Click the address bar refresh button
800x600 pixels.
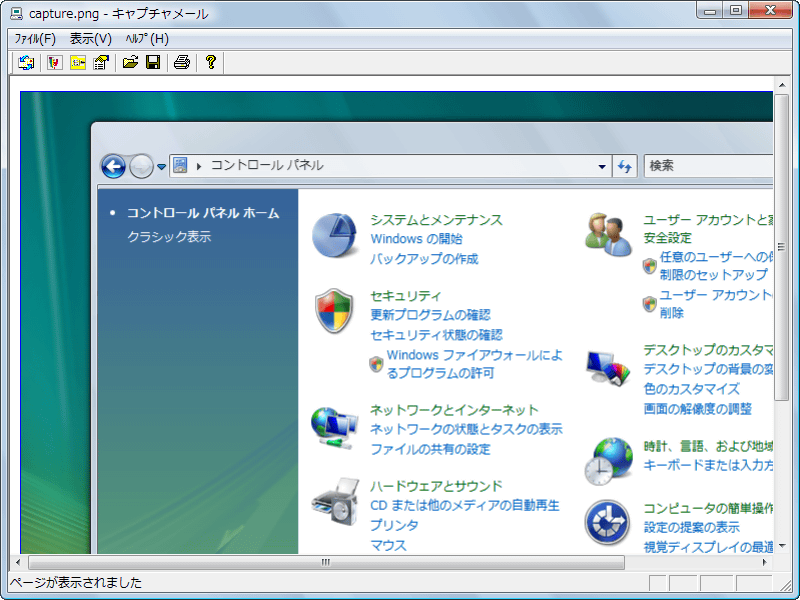click(x=625, y=166)
